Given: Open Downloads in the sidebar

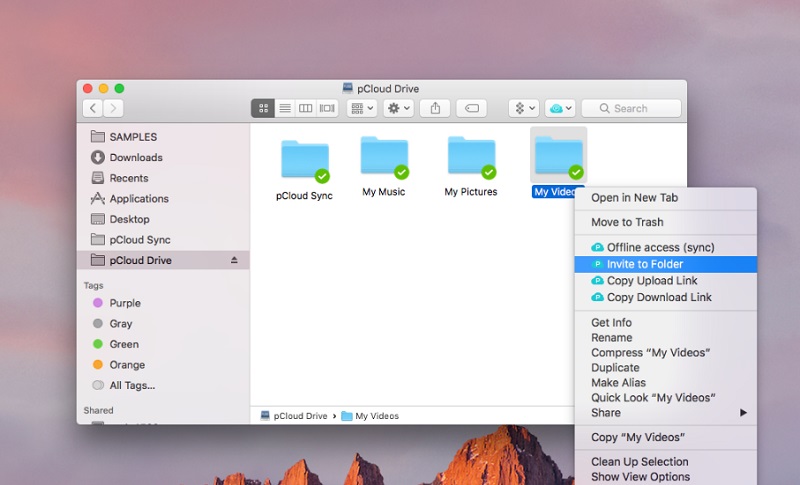Looking at the screenshot, I should (136, 157).
